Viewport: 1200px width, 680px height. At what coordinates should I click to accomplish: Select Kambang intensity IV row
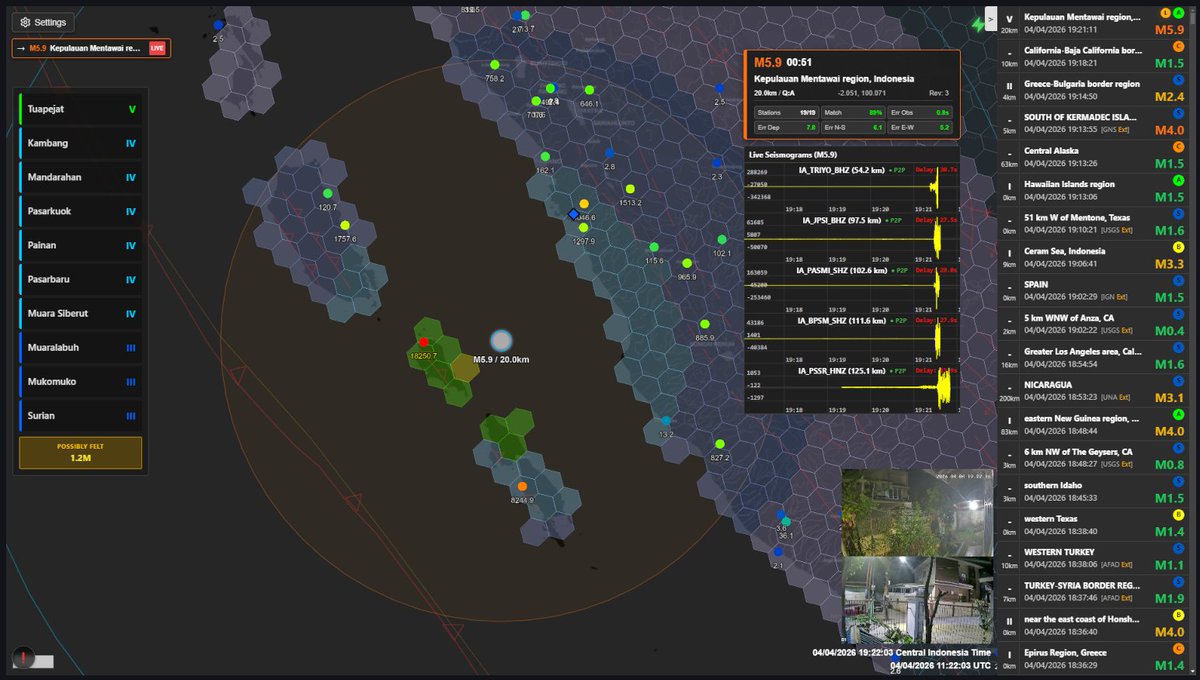pyautogui.click(x=81, y=144)
